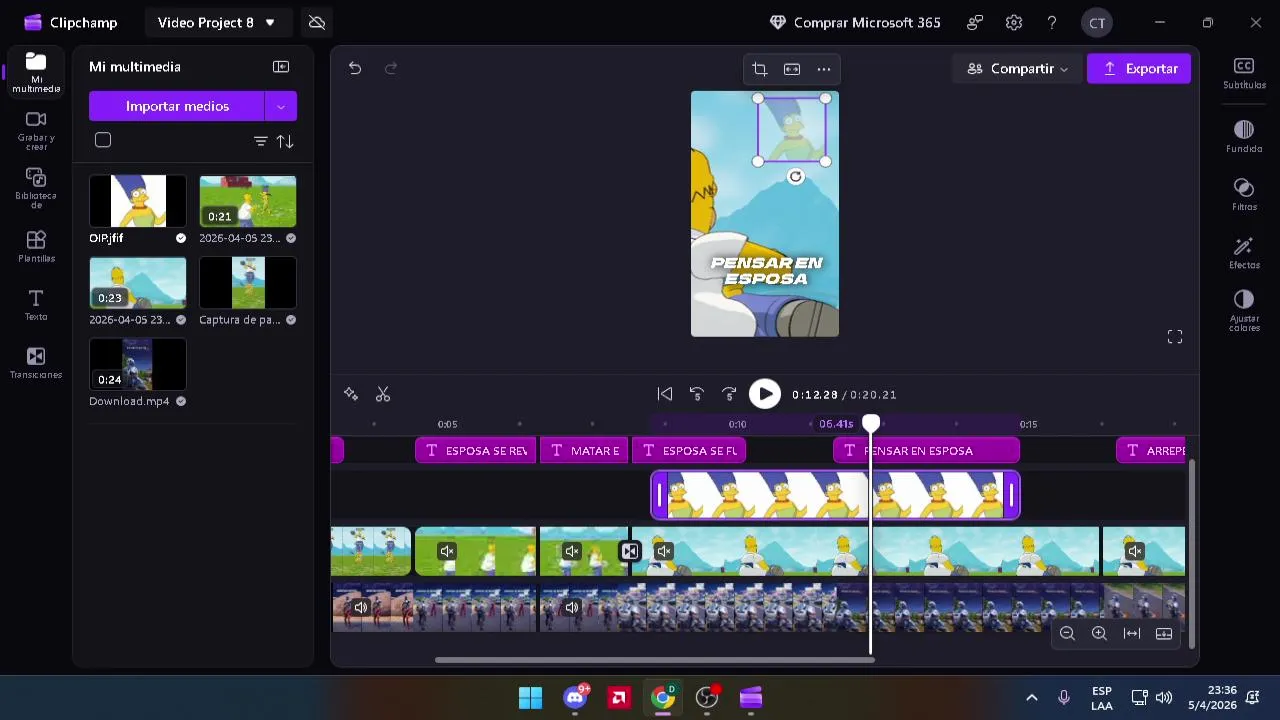This screenshot has width=1280, height=720.
Task: Redo the last action
Action: [391, 68]
